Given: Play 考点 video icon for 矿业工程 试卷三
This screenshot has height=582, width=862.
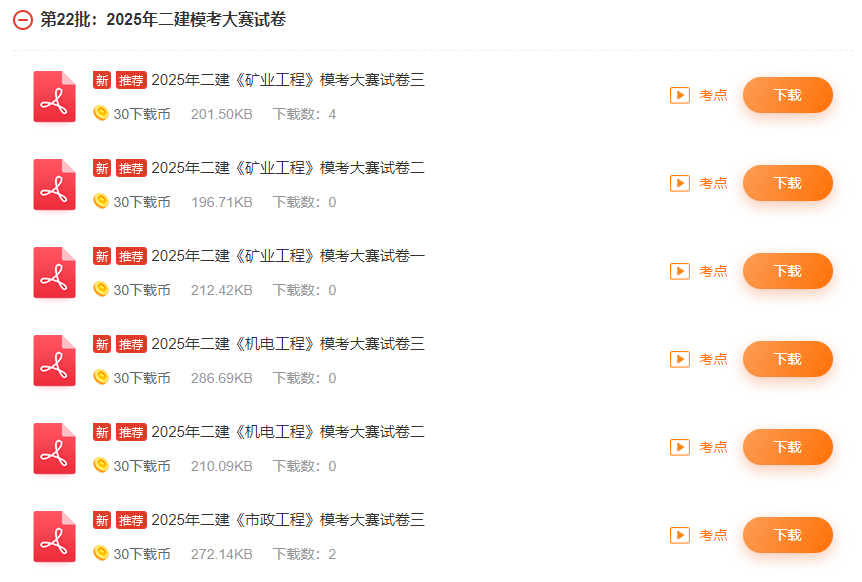Looking at the screenshot, I should point(680,95).
